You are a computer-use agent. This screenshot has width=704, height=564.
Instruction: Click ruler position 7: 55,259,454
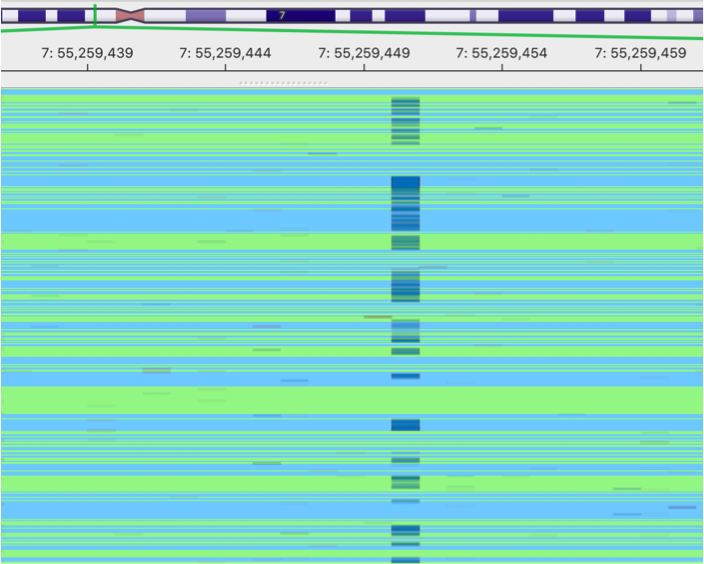[x=502, y=53]
